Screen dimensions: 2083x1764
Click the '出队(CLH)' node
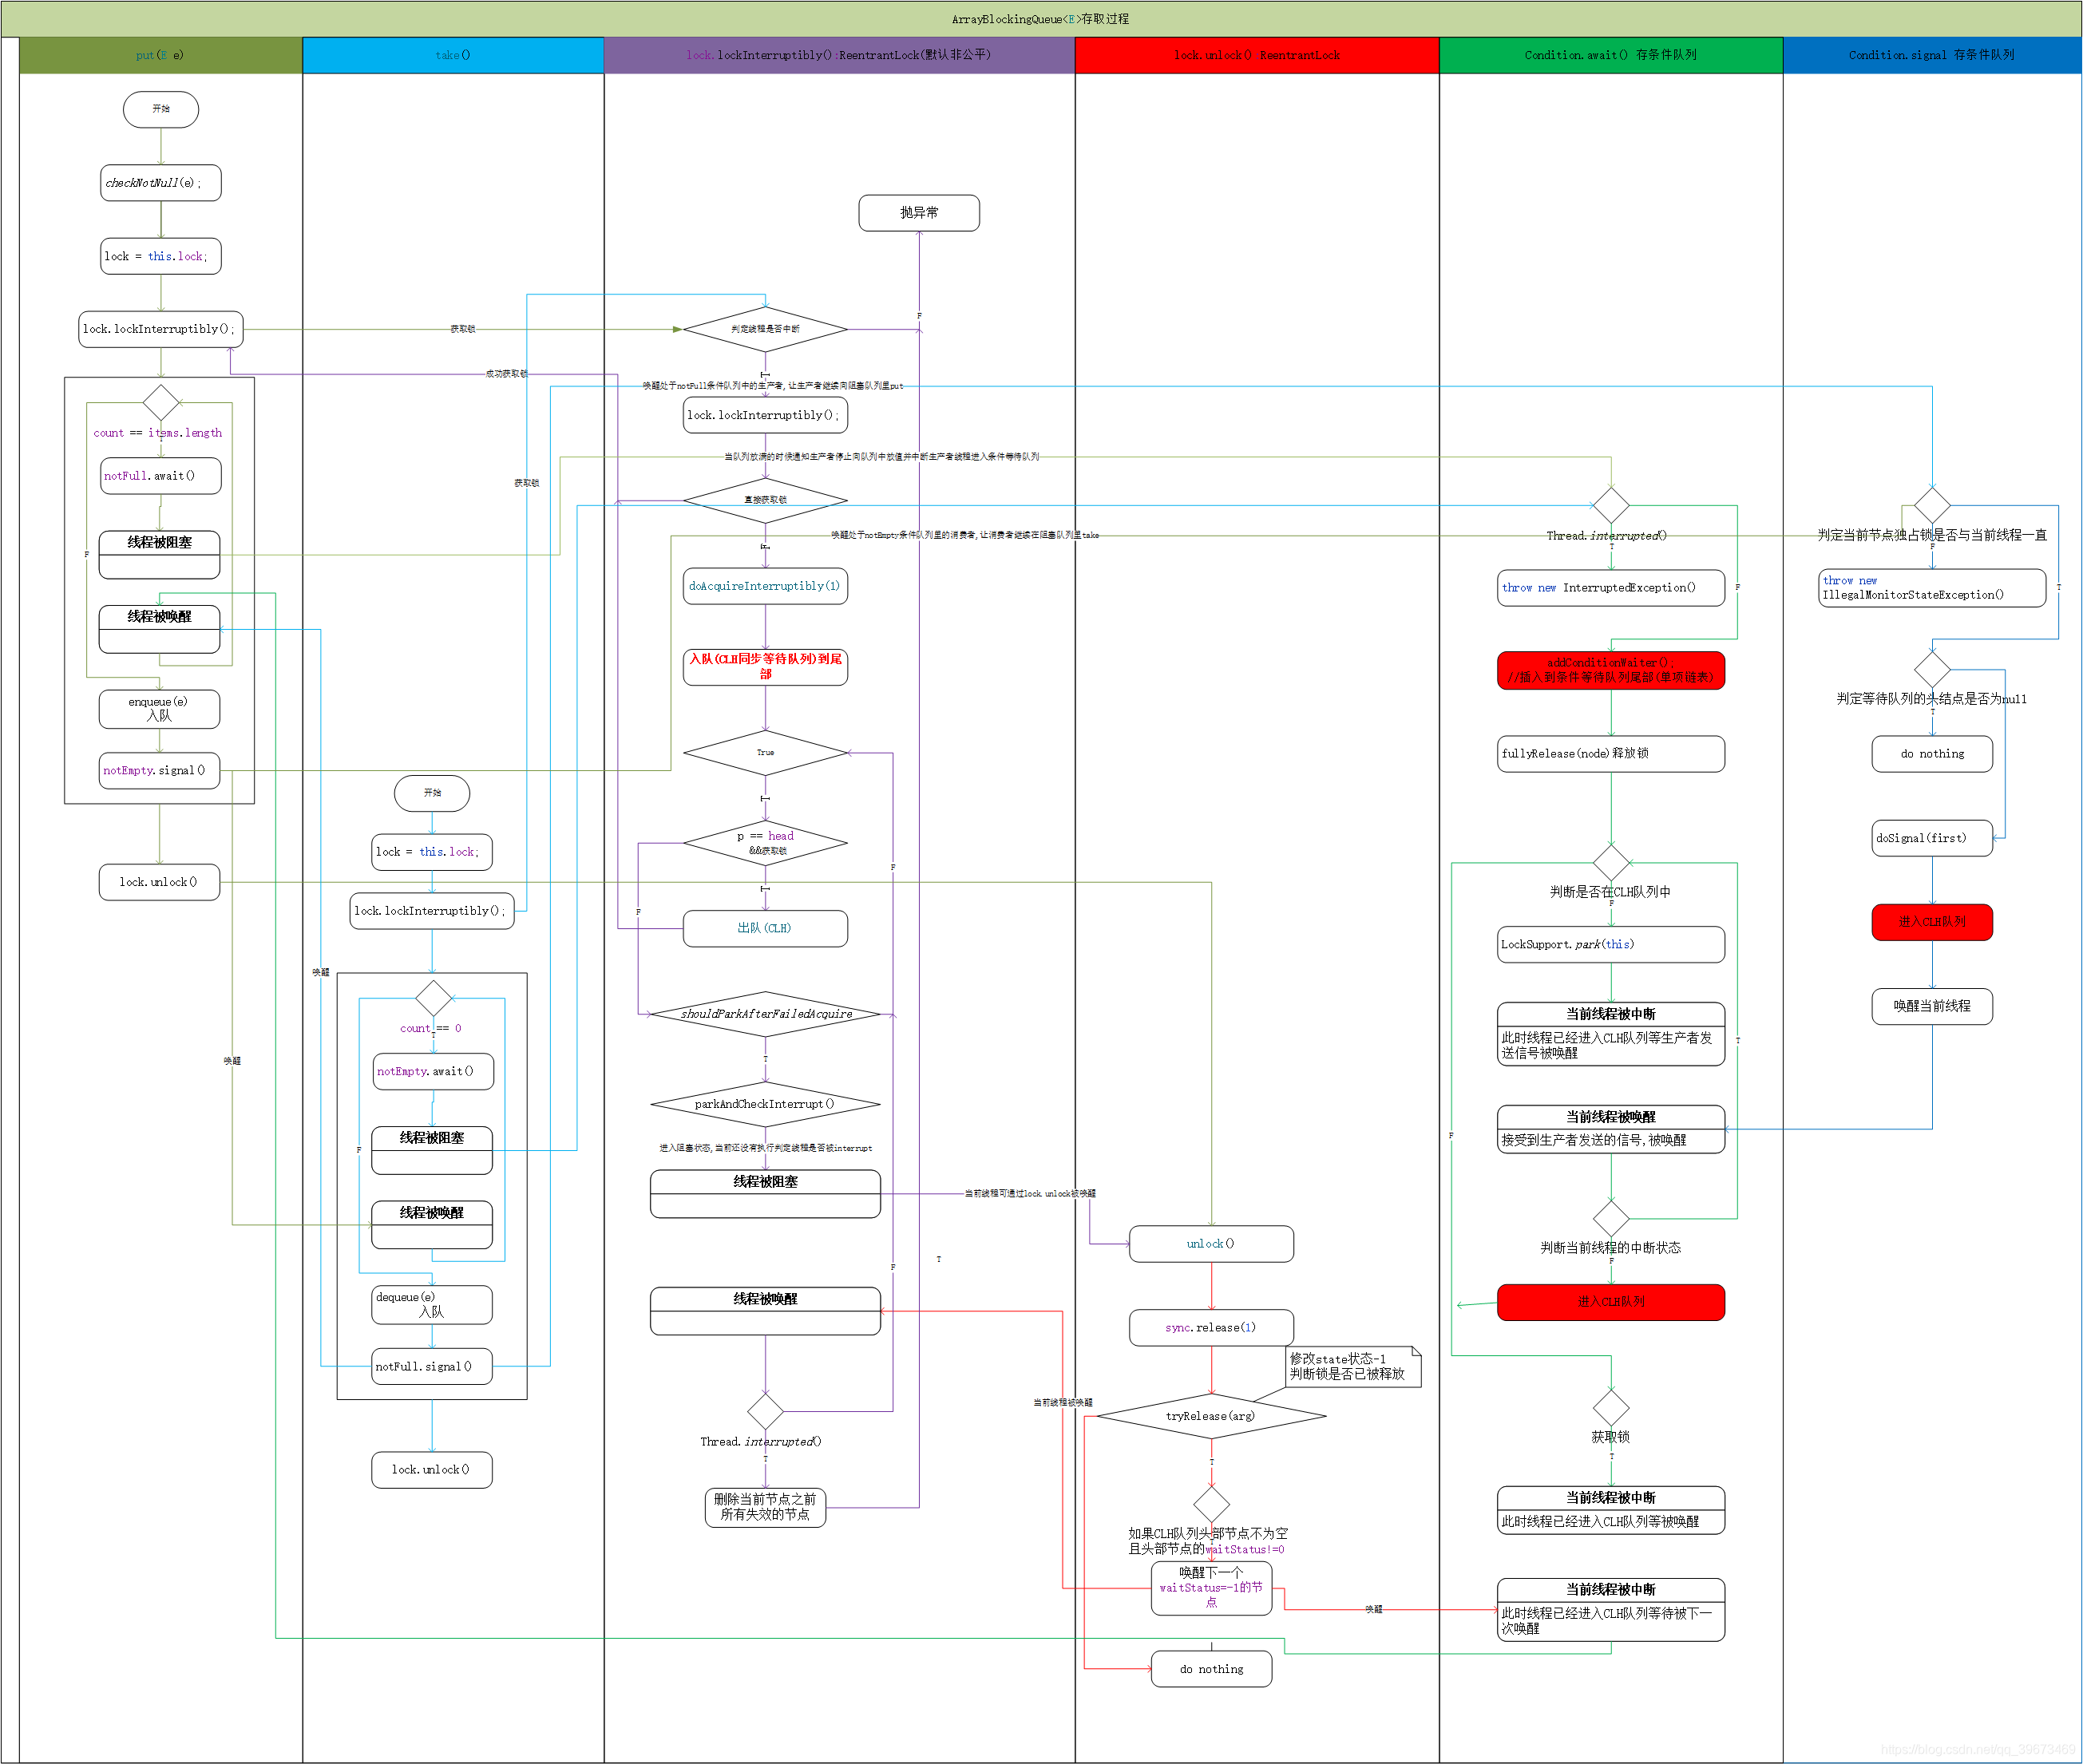[765, 928]
